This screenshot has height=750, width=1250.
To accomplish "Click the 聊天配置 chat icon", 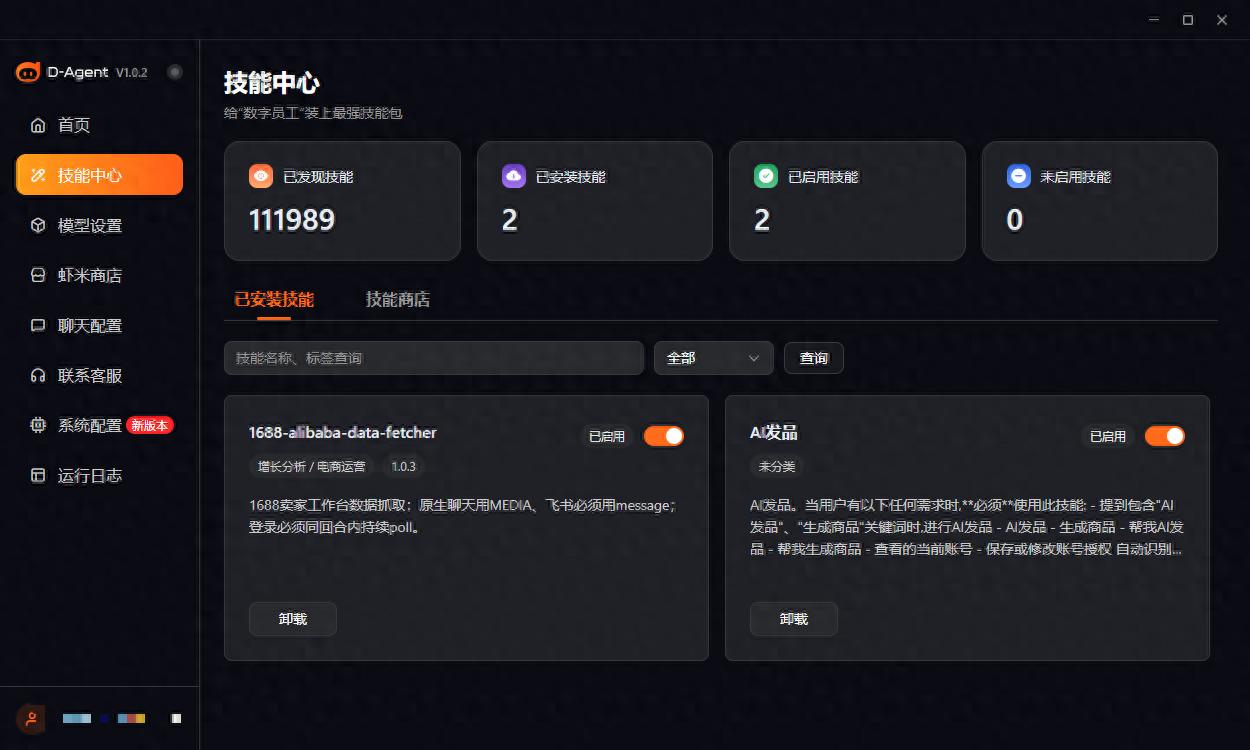I will click(38, 325).
